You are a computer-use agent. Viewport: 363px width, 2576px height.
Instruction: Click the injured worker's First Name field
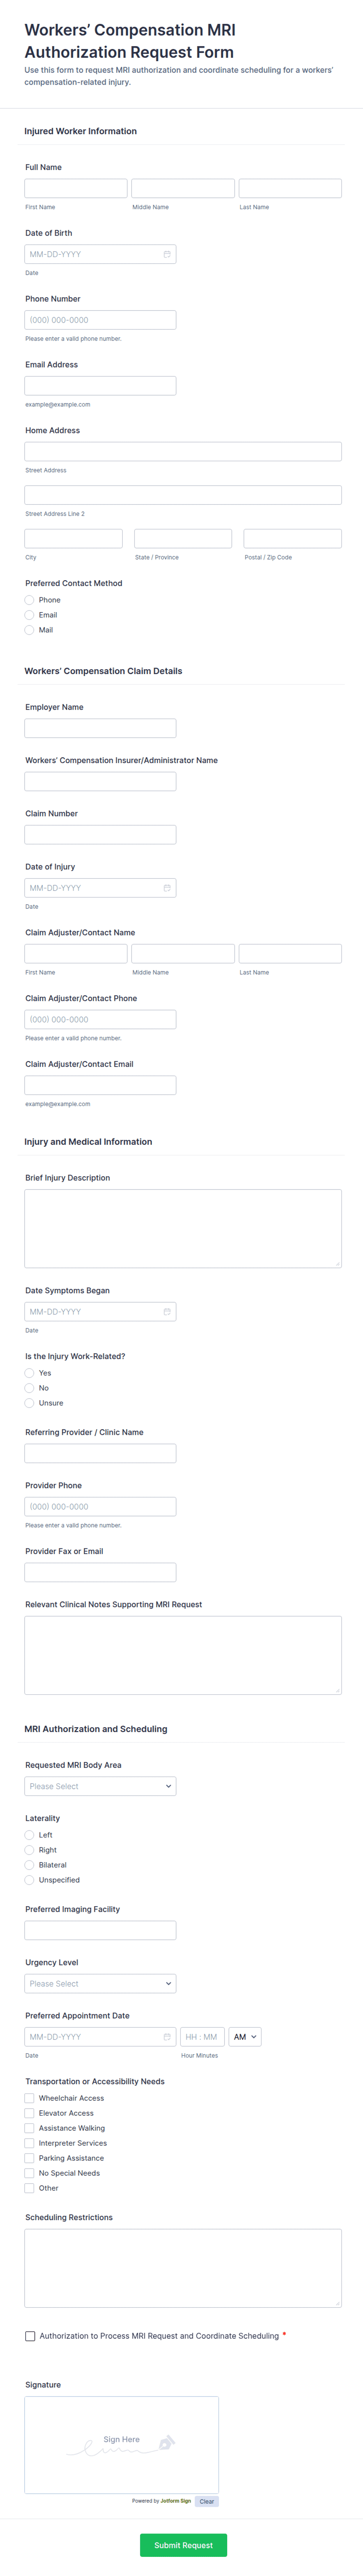coord(75,187)
